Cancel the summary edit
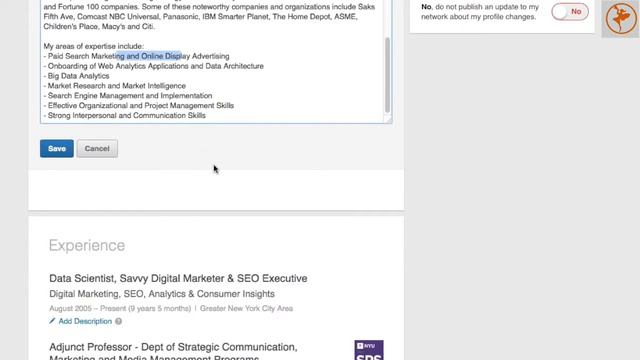 pos(97,149)
